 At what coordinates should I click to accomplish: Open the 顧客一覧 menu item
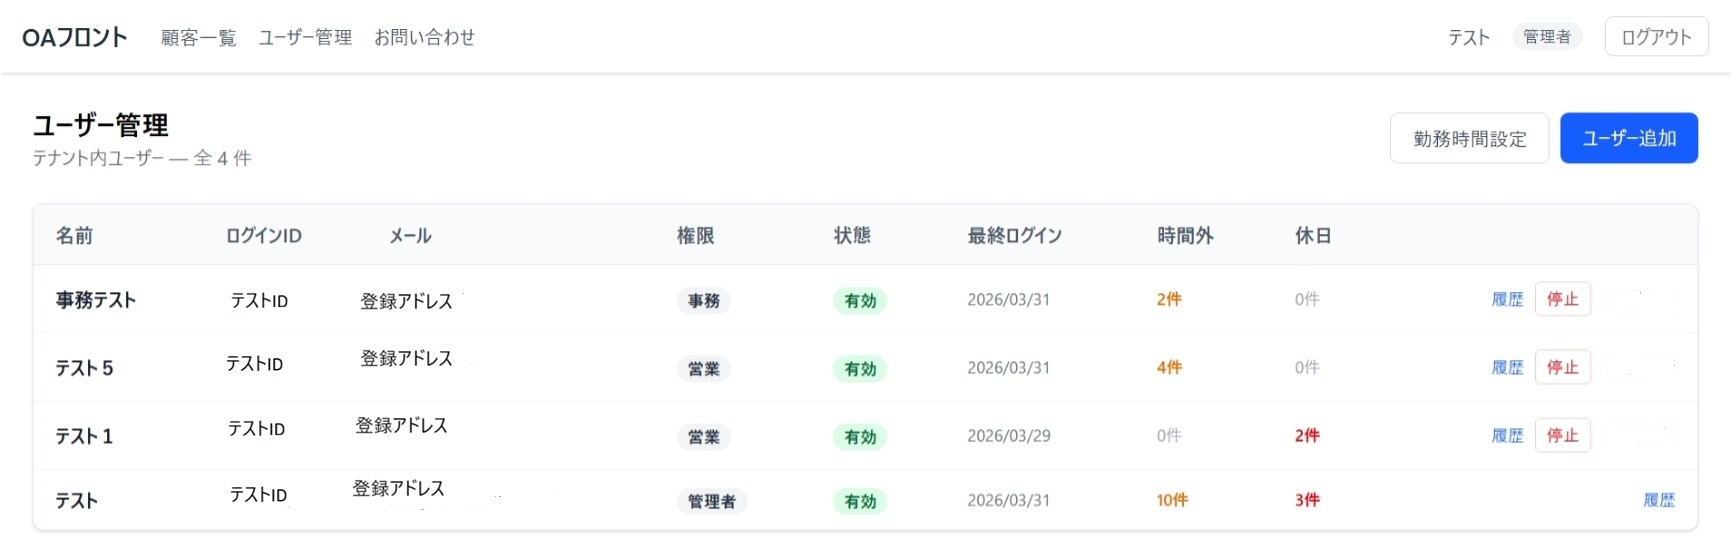198,38
